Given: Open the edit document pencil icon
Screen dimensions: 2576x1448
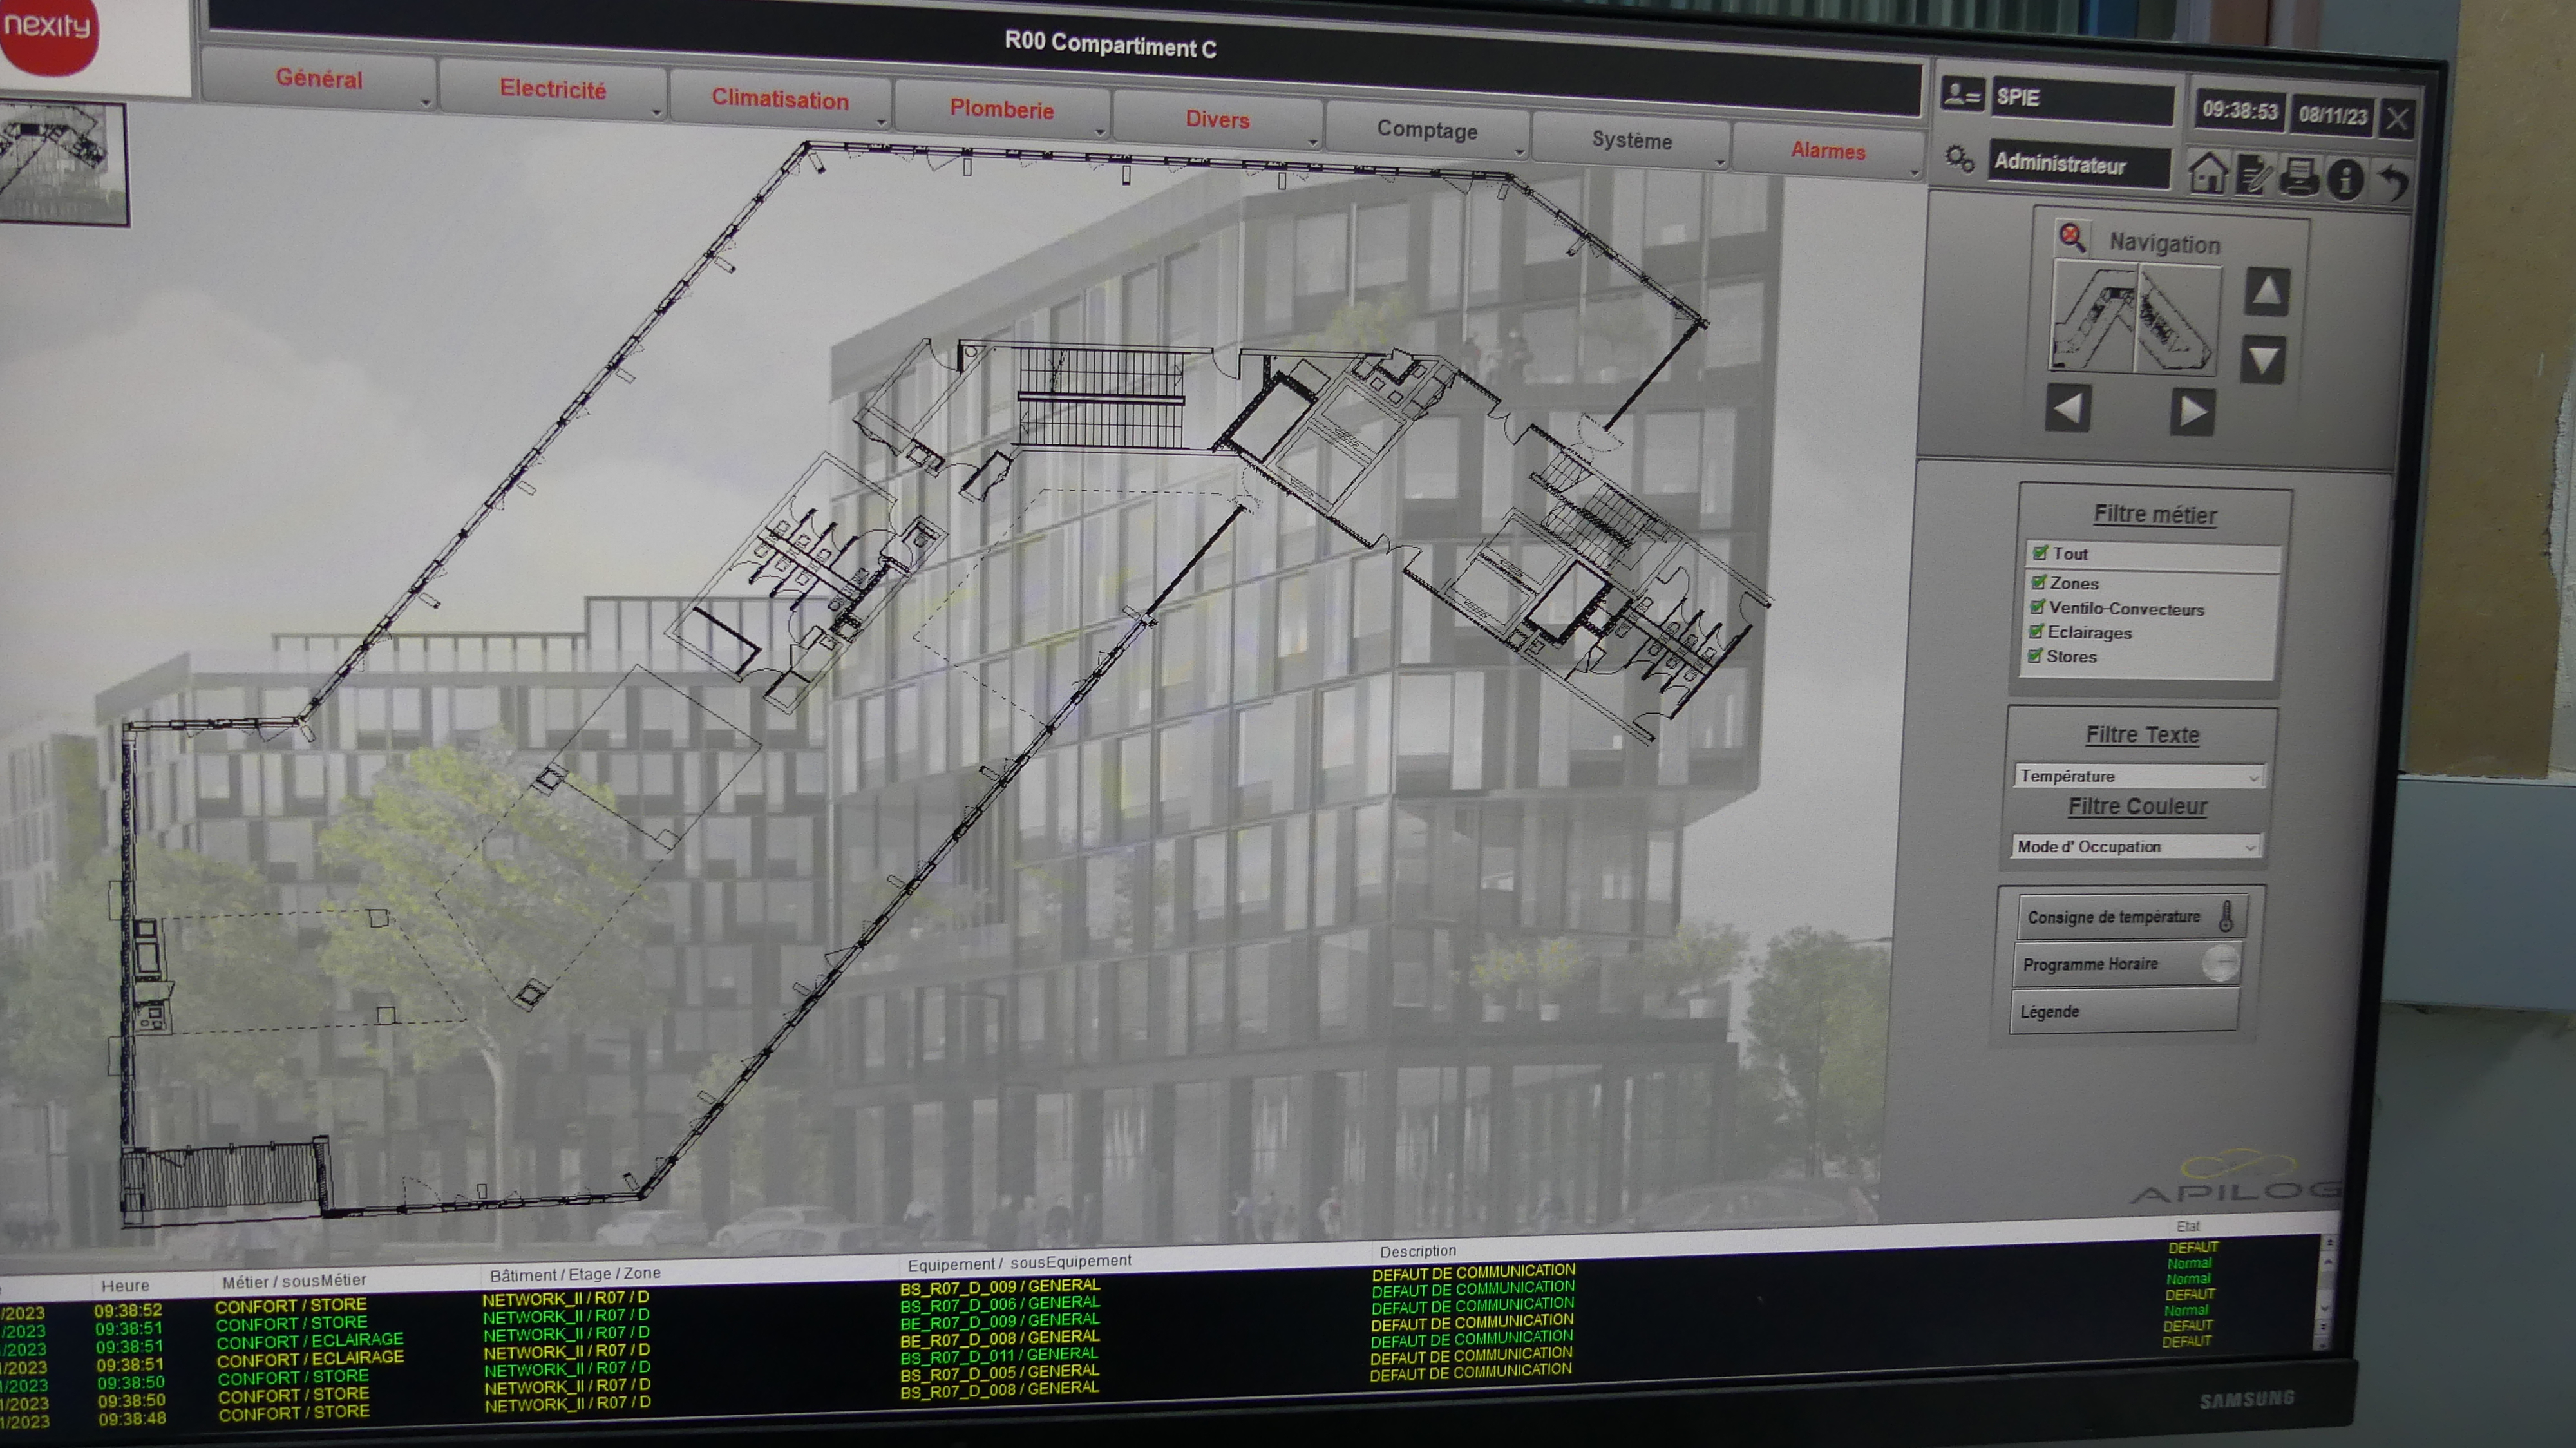Looking at the screenshot, I should point(2254,175).
